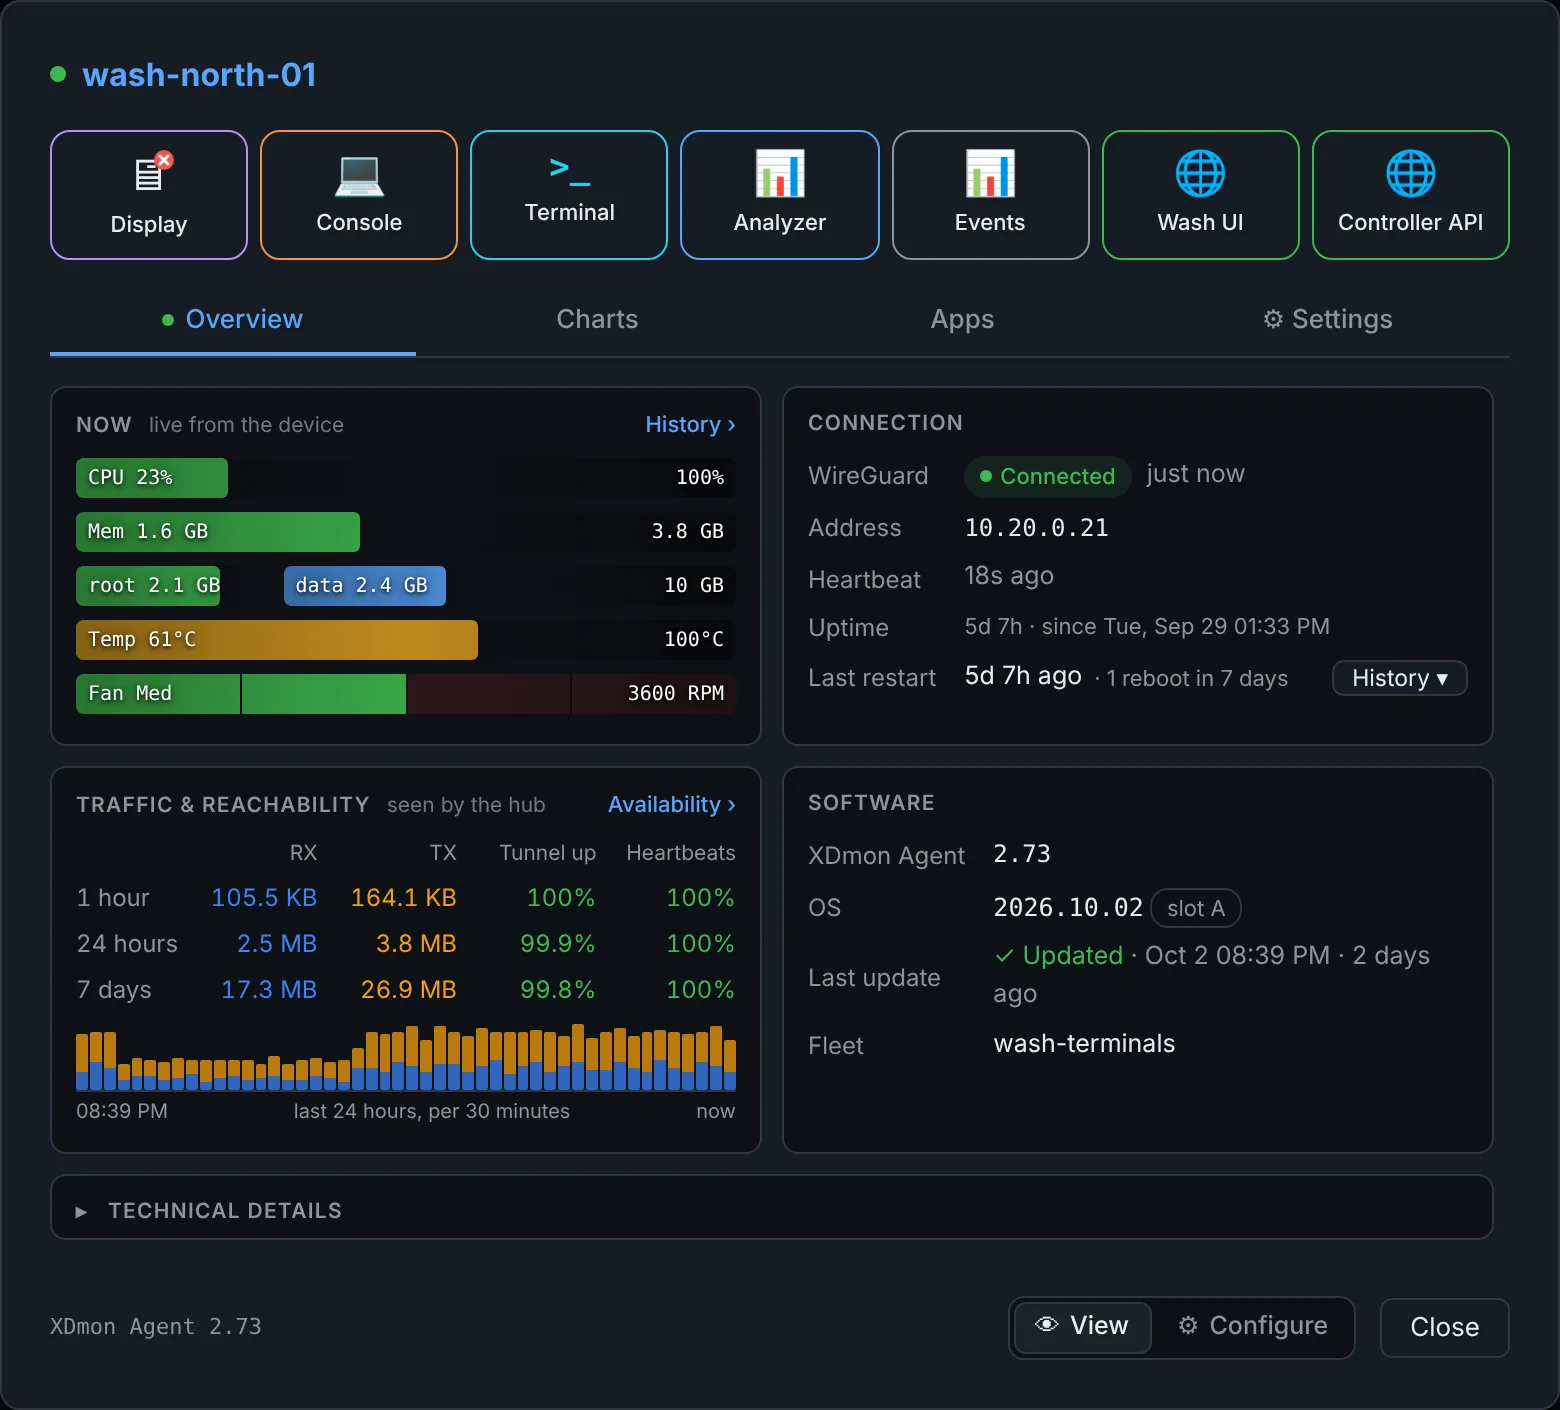
Task: Click the eye icon on View
Action: click(1047, 1325)
